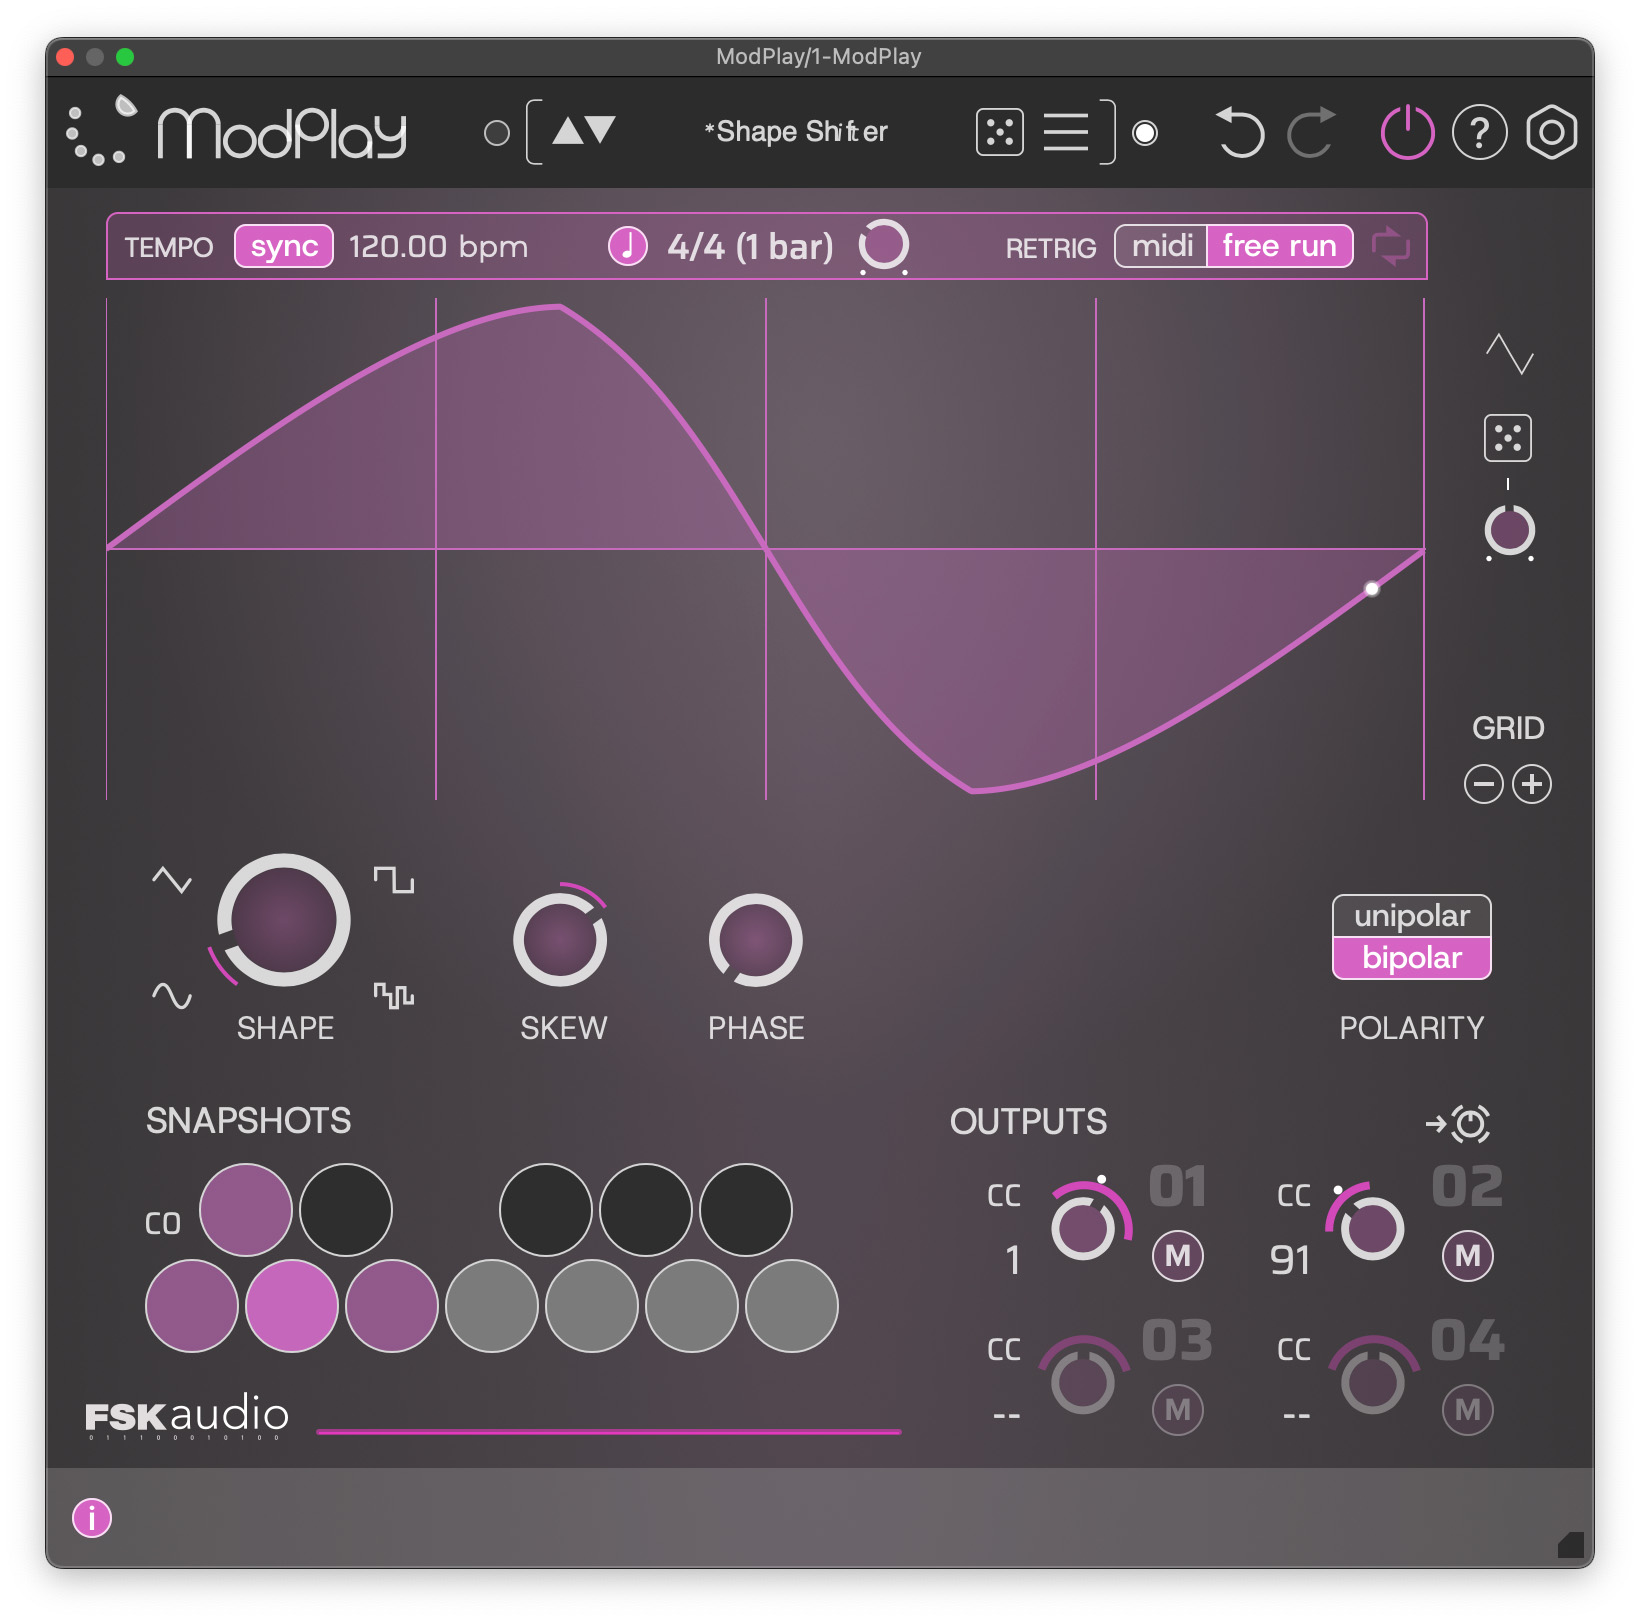Click the redo arrow icon
The height and width of the screenshot is (1622, 1640).
(x=1312, y=132)
